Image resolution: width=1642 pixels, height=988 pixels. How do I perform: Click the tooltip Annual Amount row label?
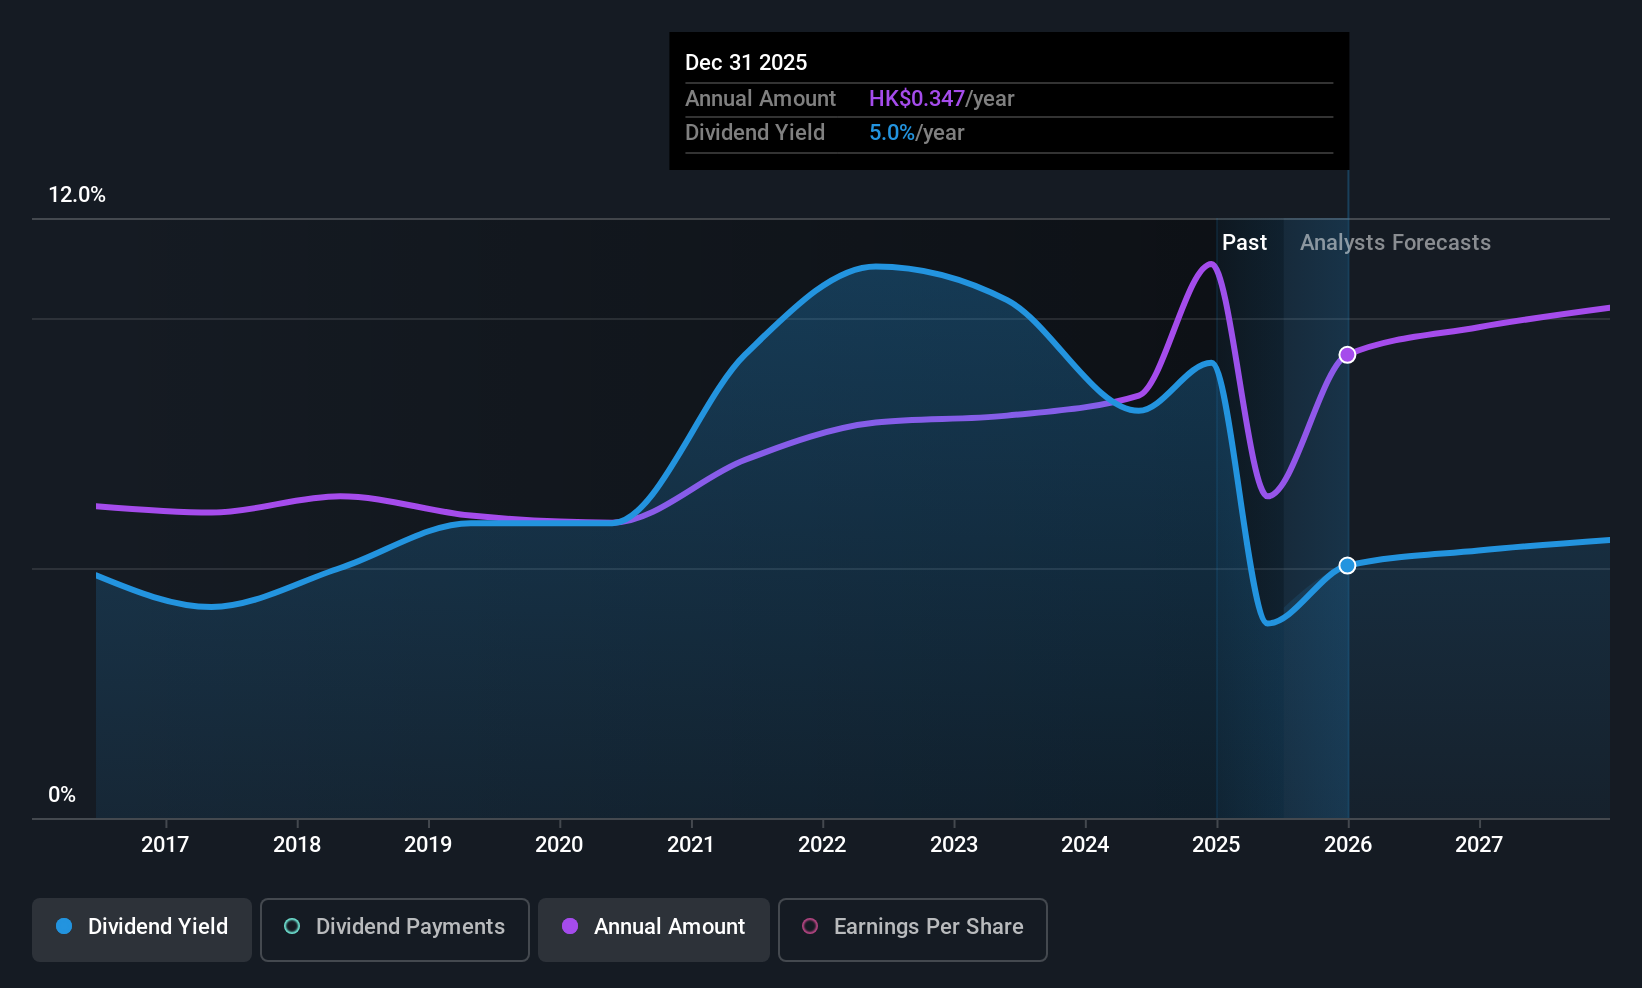760,99
